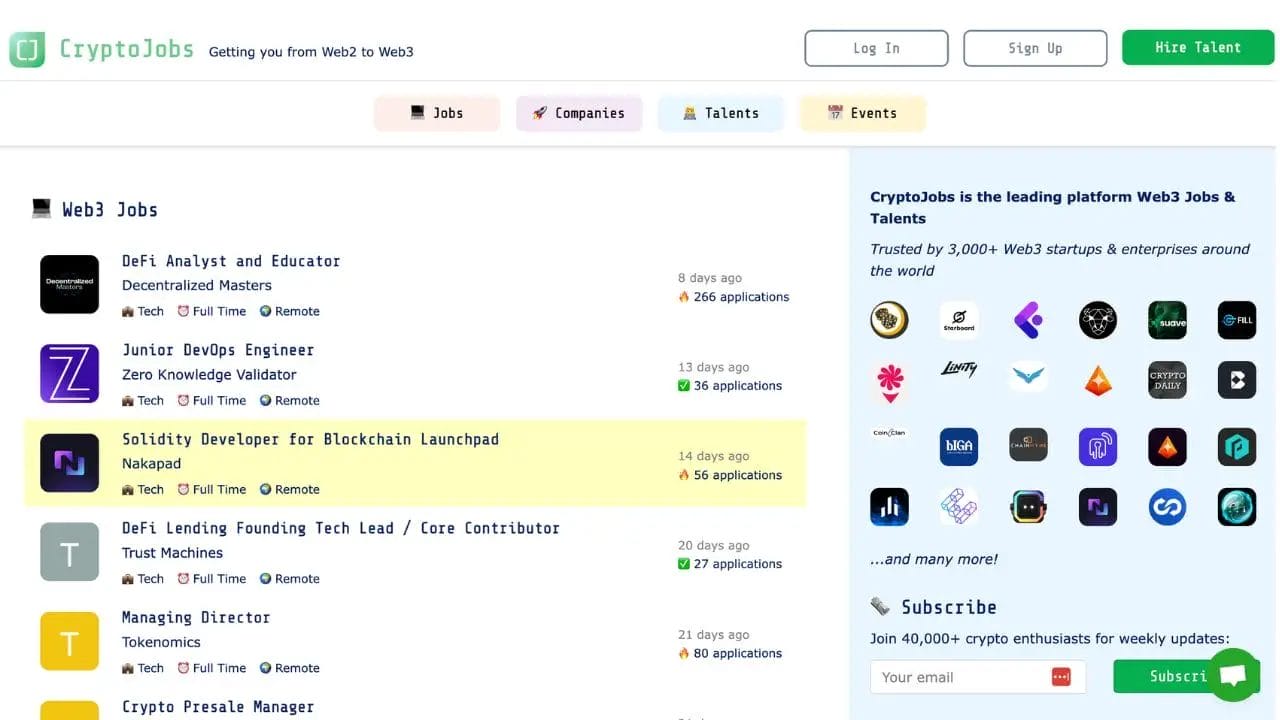This screenshot has height=720, width=1280.
Task: Click the Sign Up button
Action: (x=1035, y=48)
